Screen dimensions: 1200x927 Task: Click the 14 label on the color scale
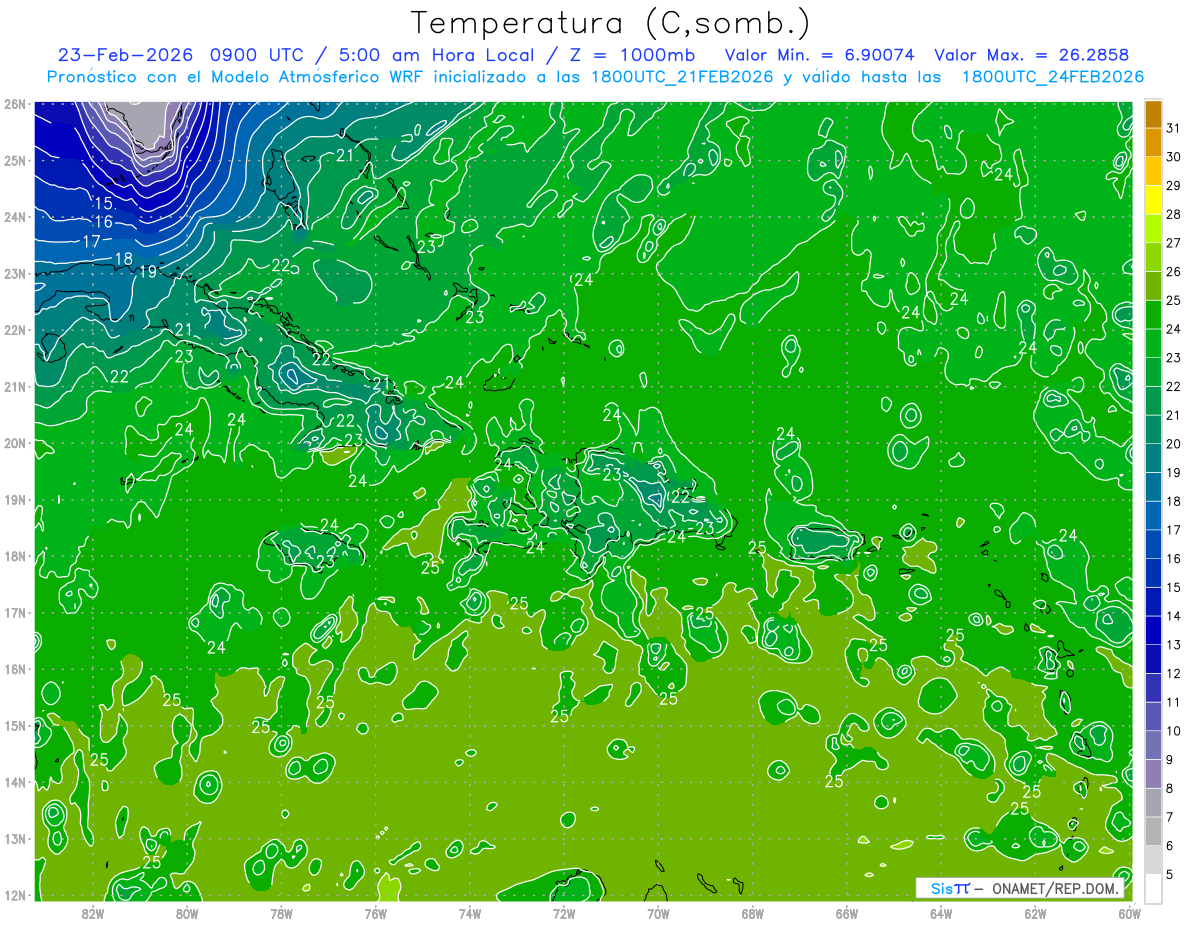coord(1173,616)
